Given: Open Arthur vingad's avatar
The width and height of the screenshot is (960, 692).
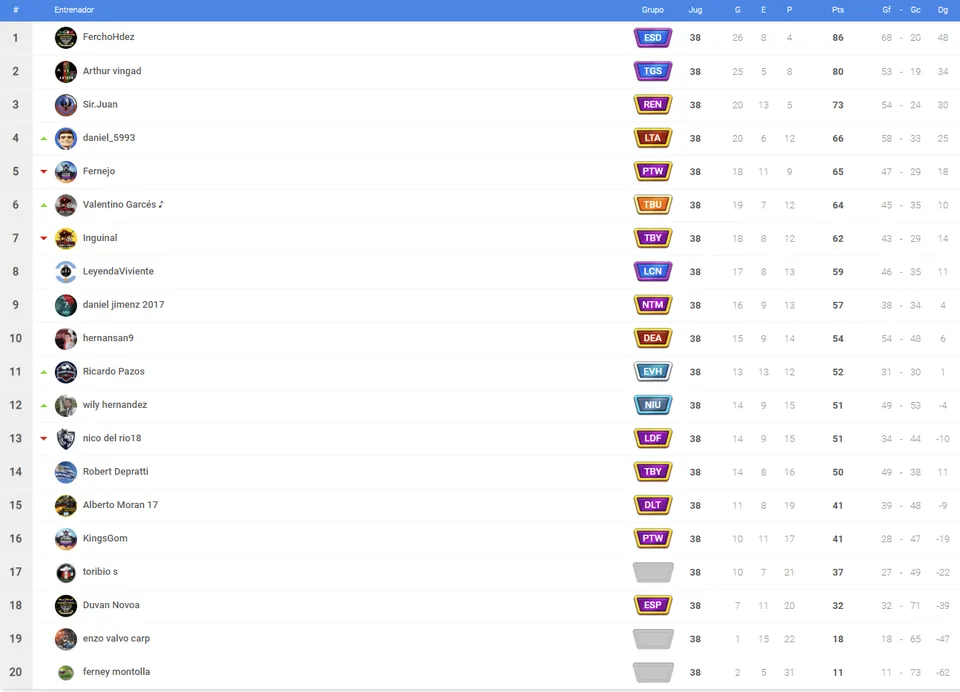Looking at the screenshot, I should [x=66, y=72].
